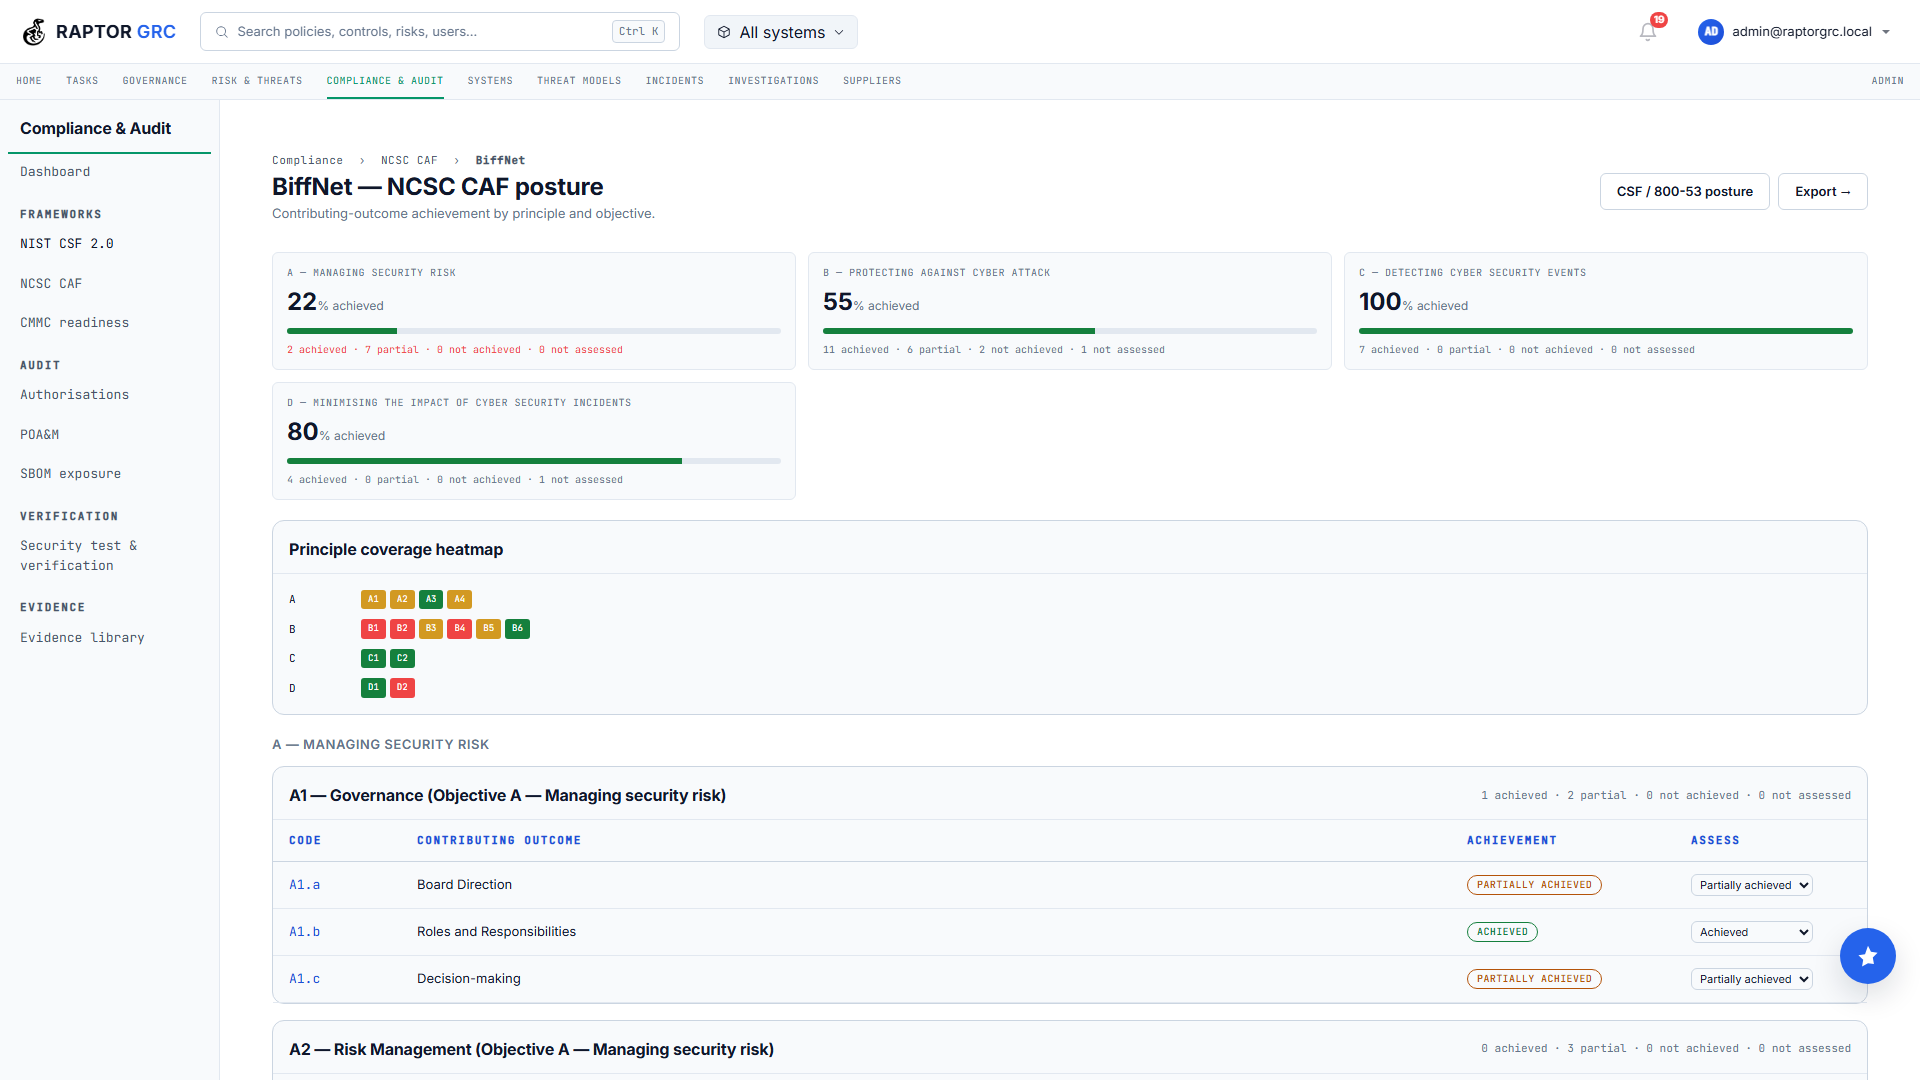The height and width of the screenshot is (1080, 1920).
Task: Open the A1.c outcome code link
Action: coord(305,979)
